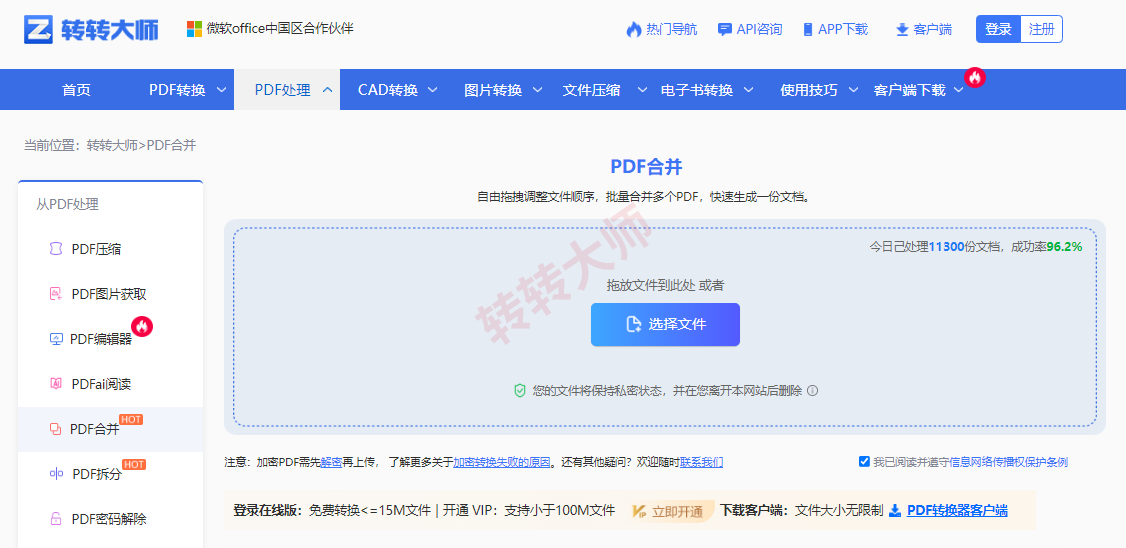This screenshot has width=1126, height=548.
Task: Click the Microsoft office partner logo
Action: tap(195, 29)
